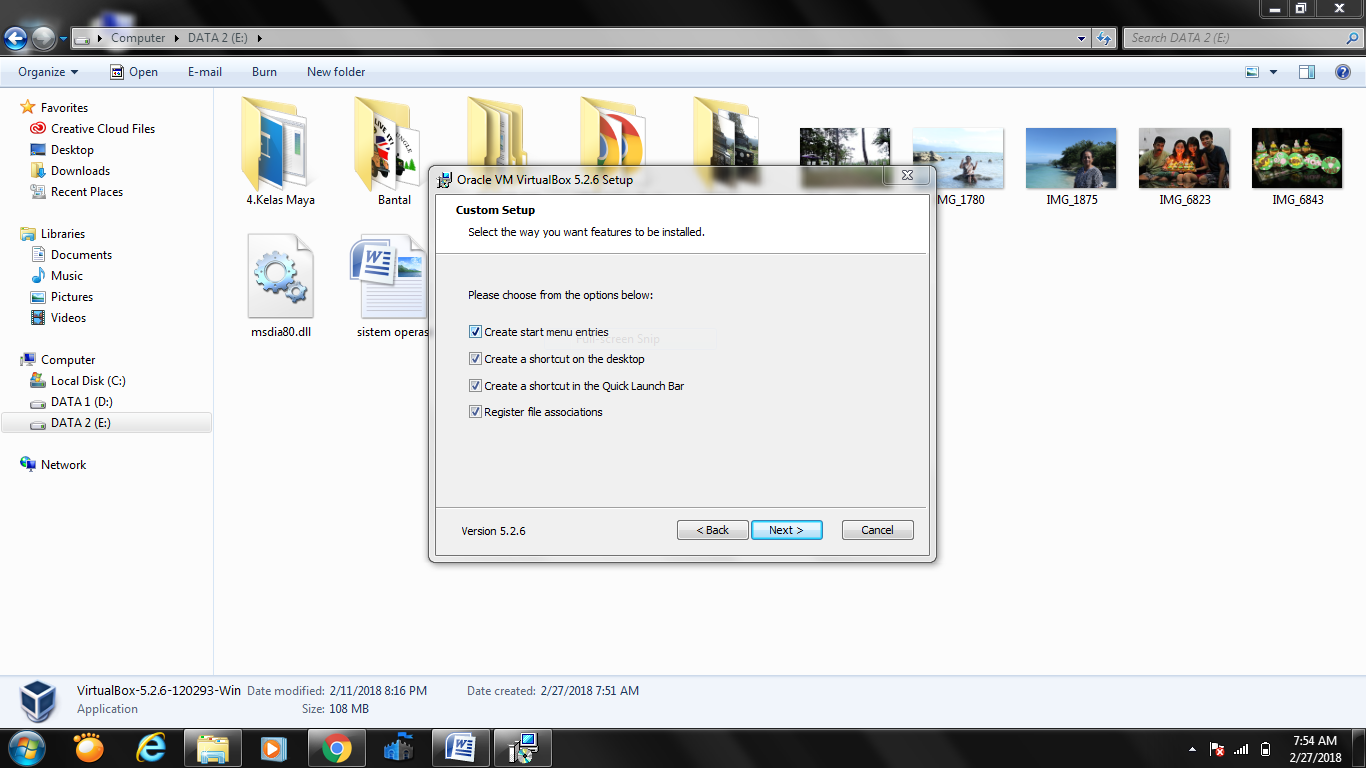Click the network signal tray icon
The width and height of the screenshot is (1366, 768).
pyautogui.click(x=1241, y=749)
